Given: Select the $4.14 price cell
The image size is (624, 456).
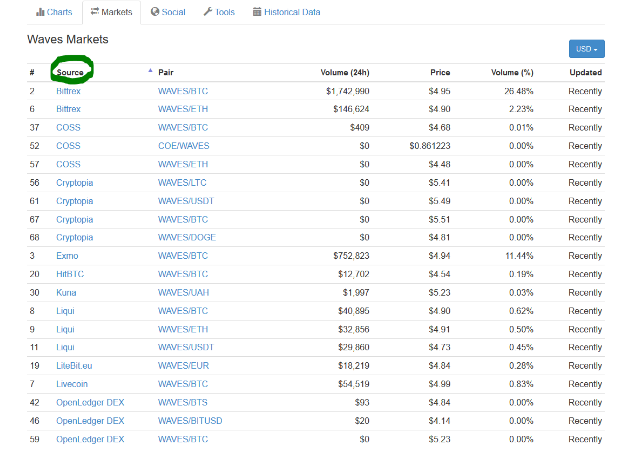Looking at the screenshot, I should pyautogui.click(x=439, y=421).
